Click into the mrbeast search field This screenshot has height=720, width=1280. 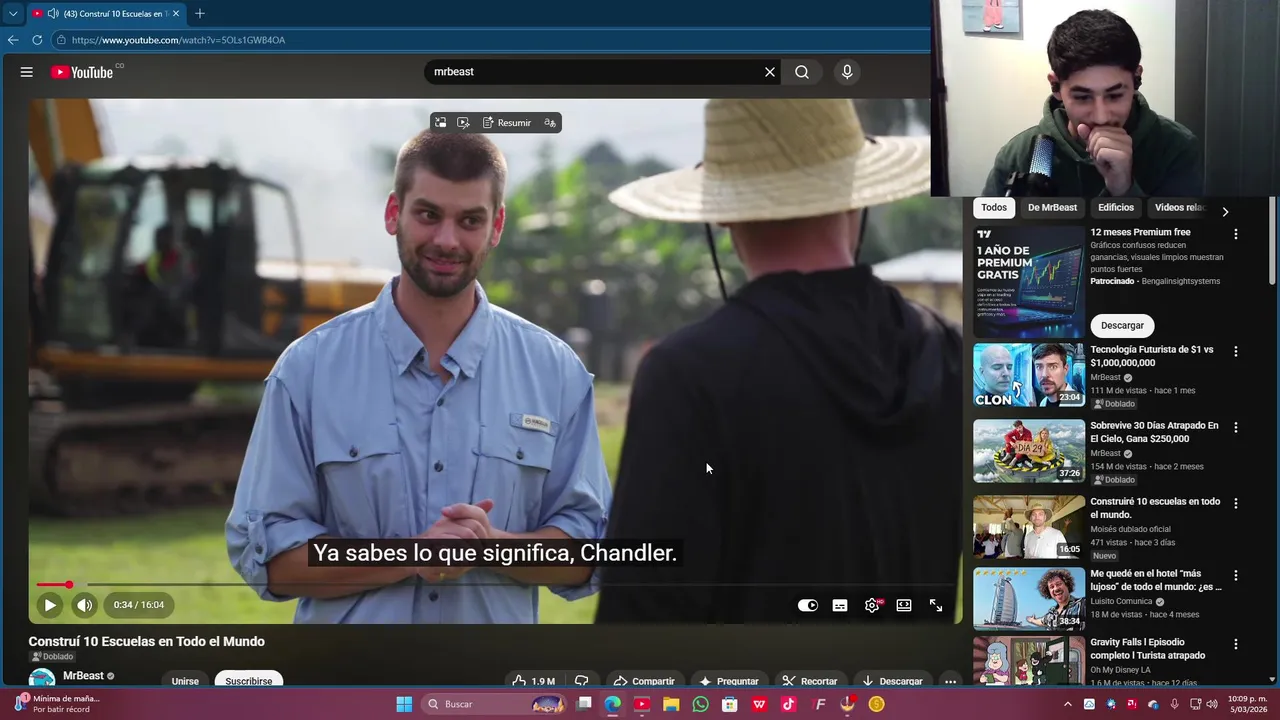pyautogui.click(x=595, y=72)
